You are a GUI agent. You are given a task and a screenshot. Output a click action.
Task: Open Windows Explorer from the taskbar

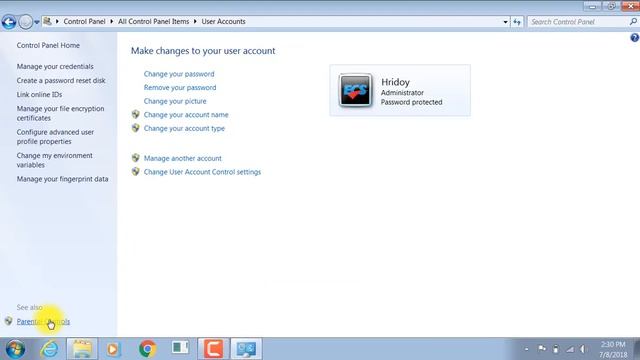(x=82, y=349)
